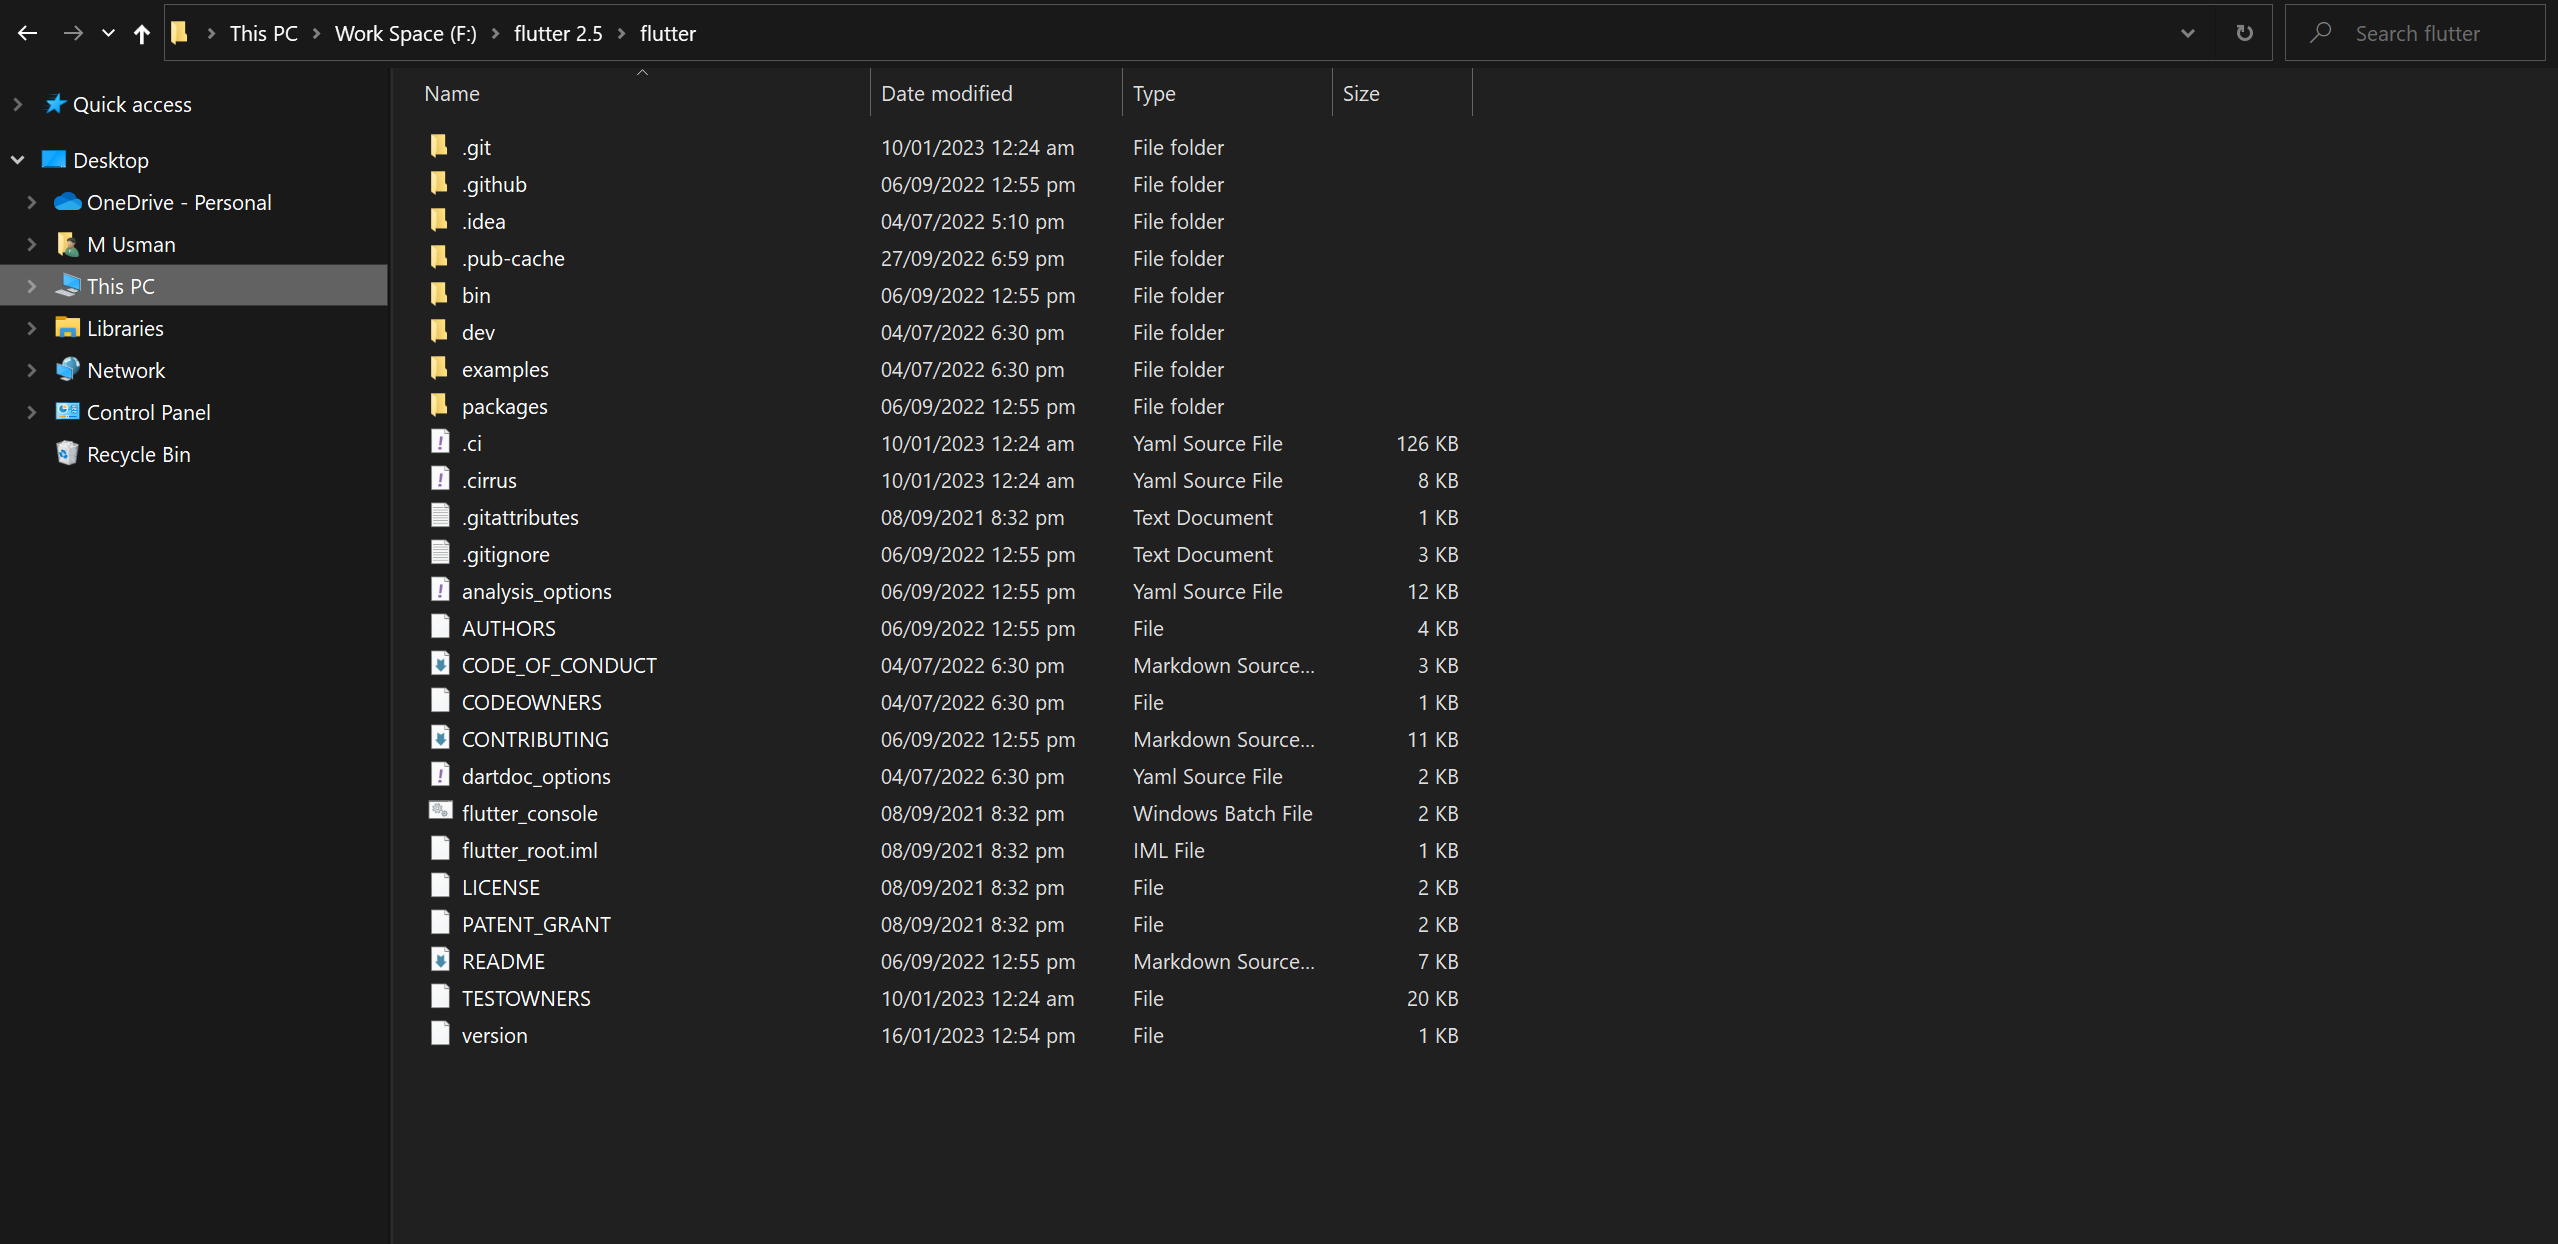2558x1244 pixels.
Task: Select .gitattributes text document icon
Action: 440,516
